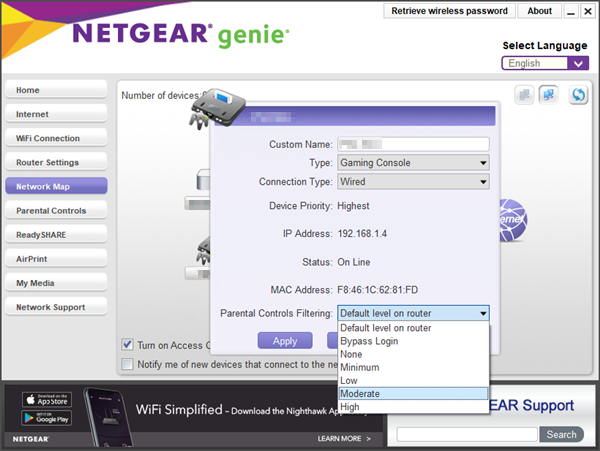Click the support search input field
The image size is (600, 451).
[x=467, y=435]
